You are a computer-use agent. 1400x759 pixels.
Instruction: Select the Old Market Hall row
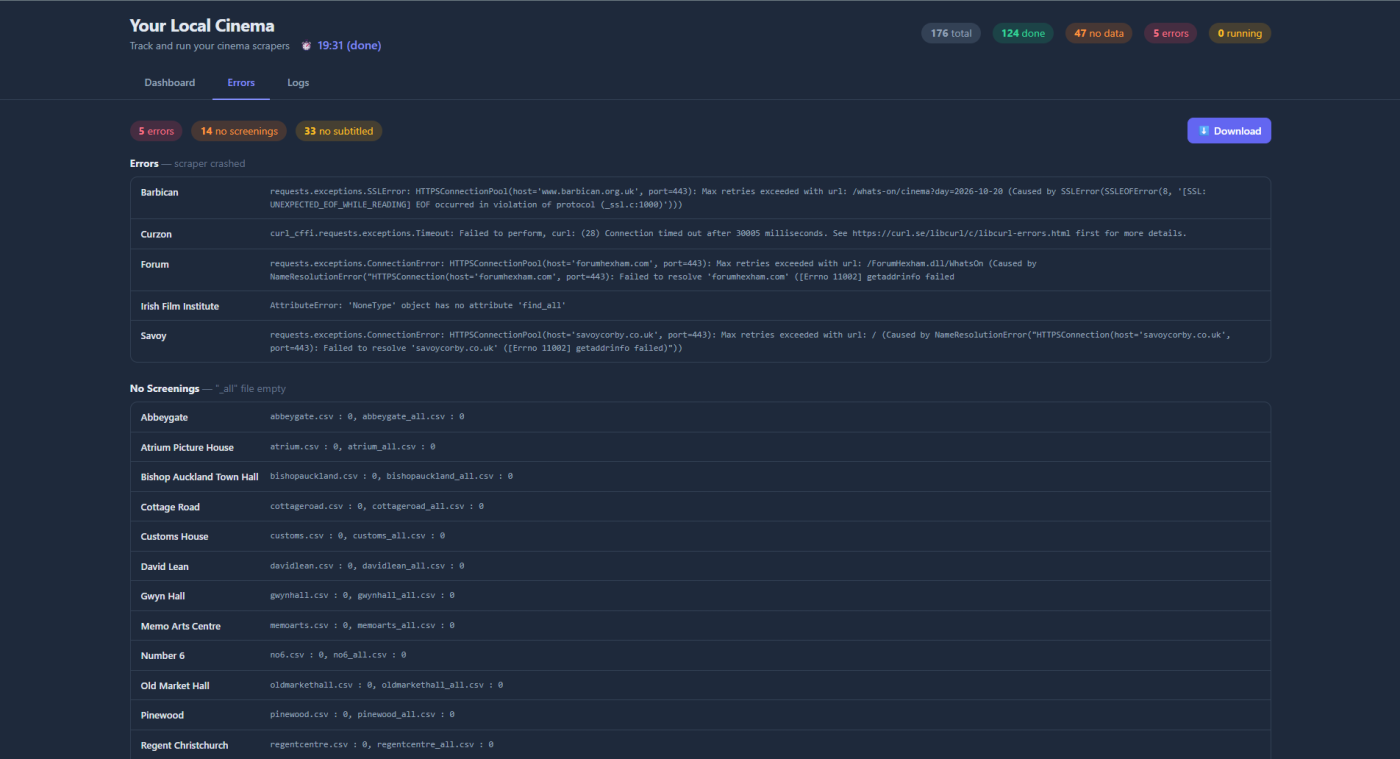(x=700, y=686)
